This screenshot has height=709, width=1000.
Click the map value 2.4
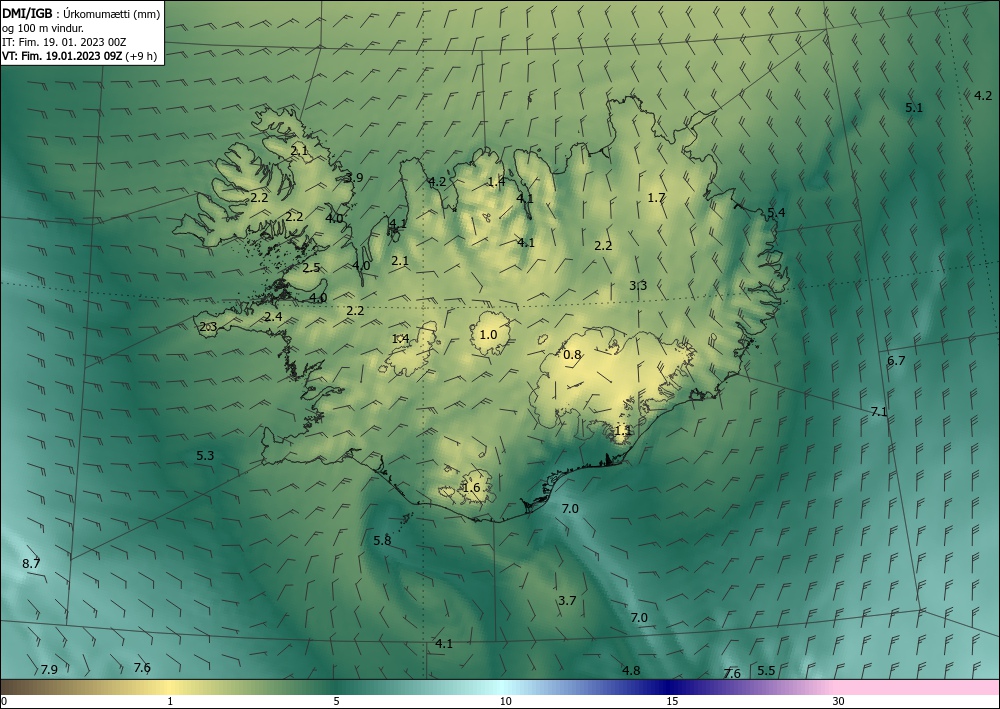click(x=273, y=317)
